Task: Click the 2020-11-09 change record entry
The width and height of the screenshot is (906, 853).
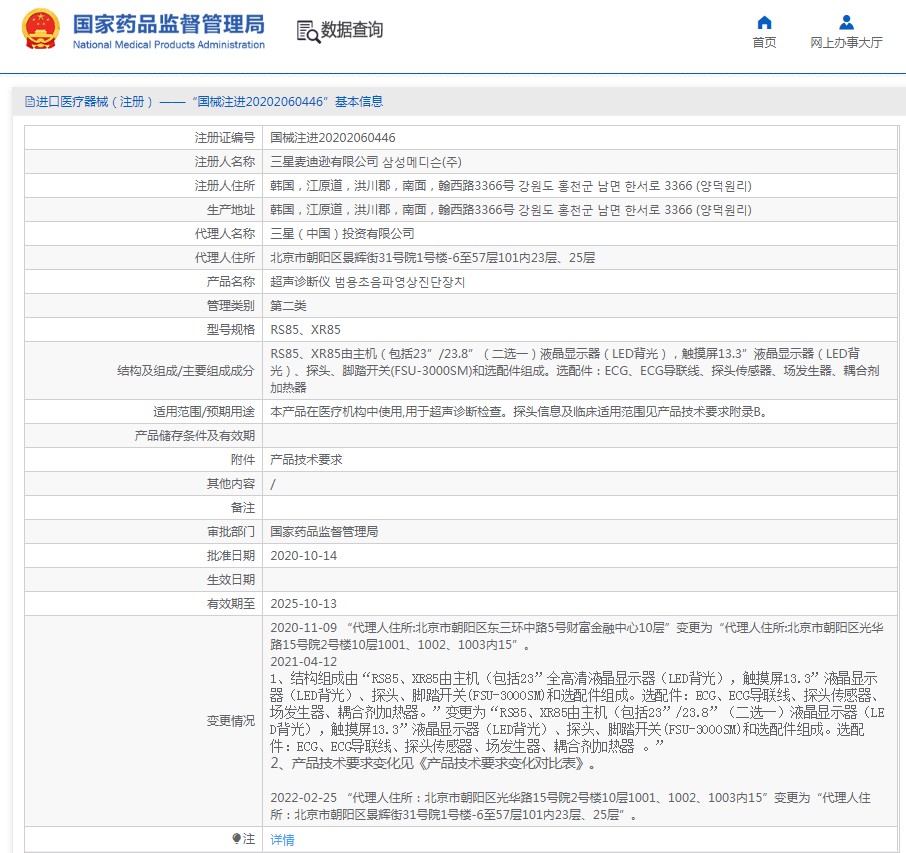Action: tap(577, 636)
